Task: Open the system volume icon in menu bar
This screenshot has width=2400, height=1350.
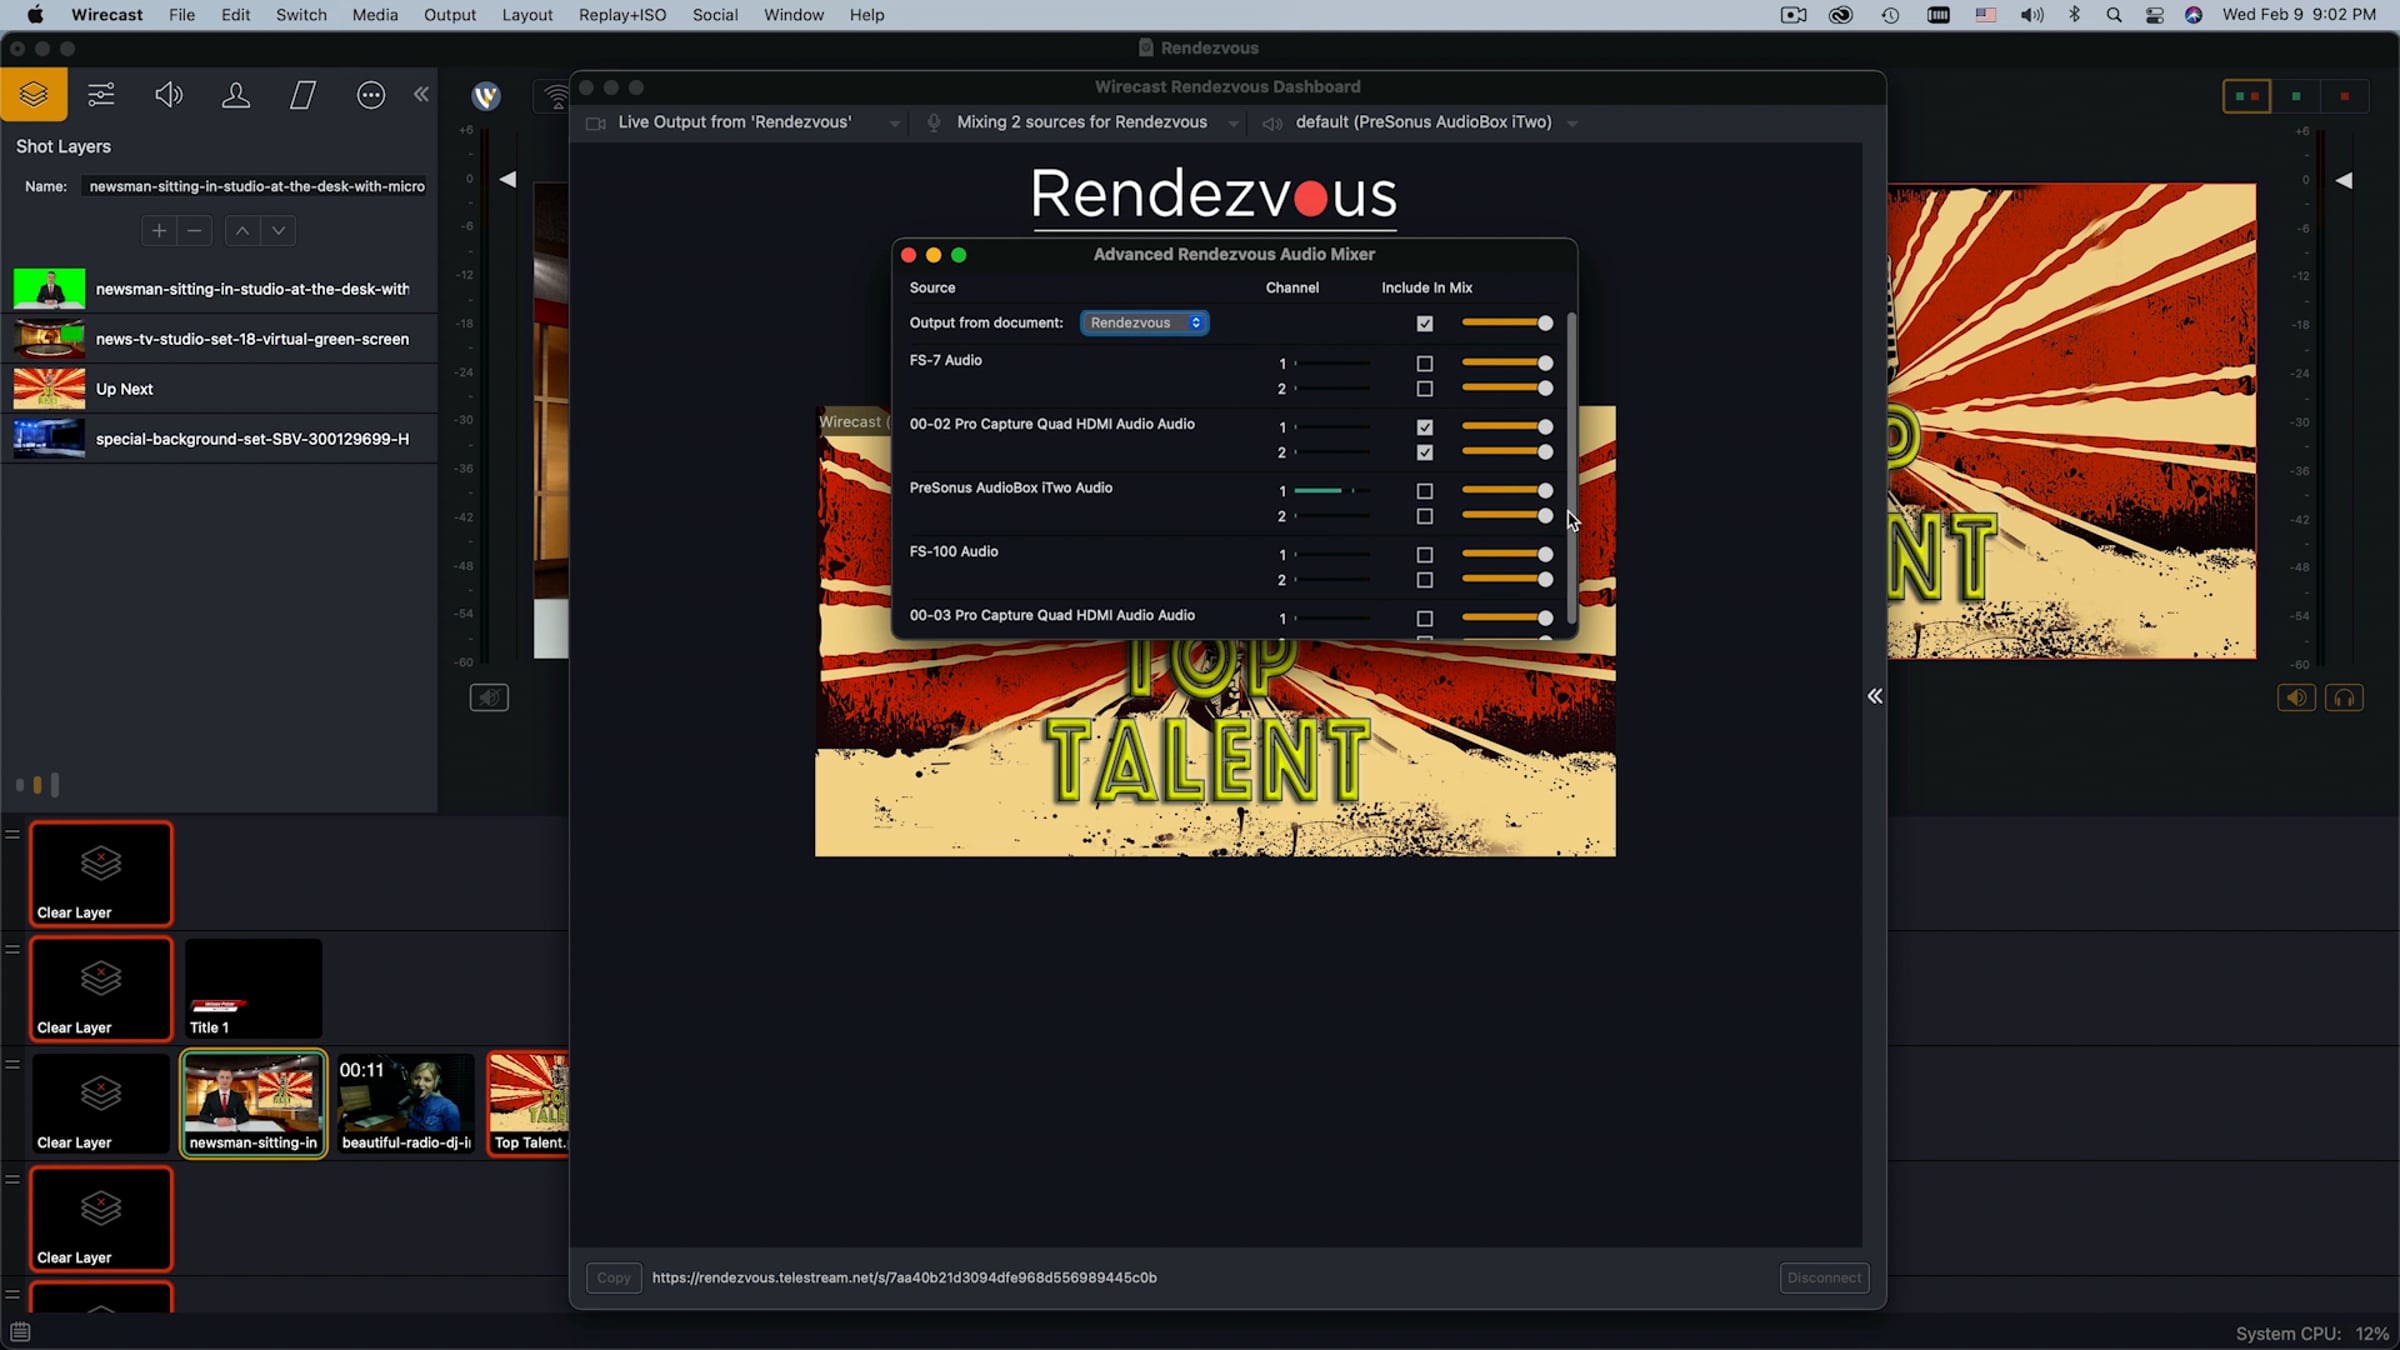Action: pyautogui.click(x=2031, y=15)
